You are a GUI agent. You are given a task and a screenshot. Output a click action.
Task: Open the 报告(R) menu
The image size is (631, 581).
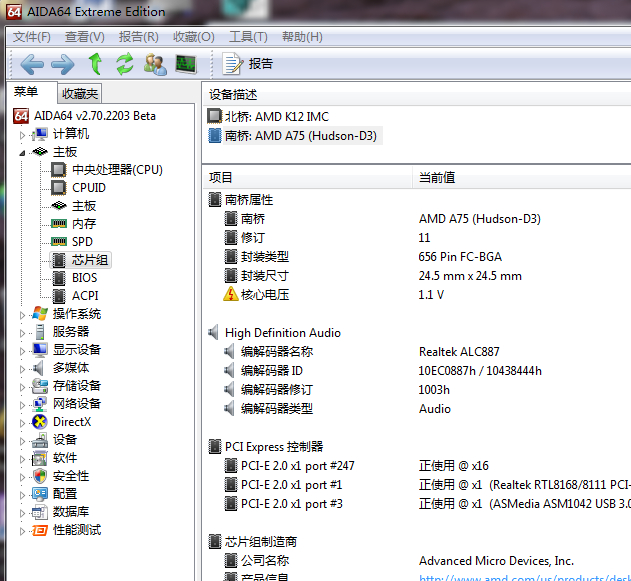[x=138, y=37]
